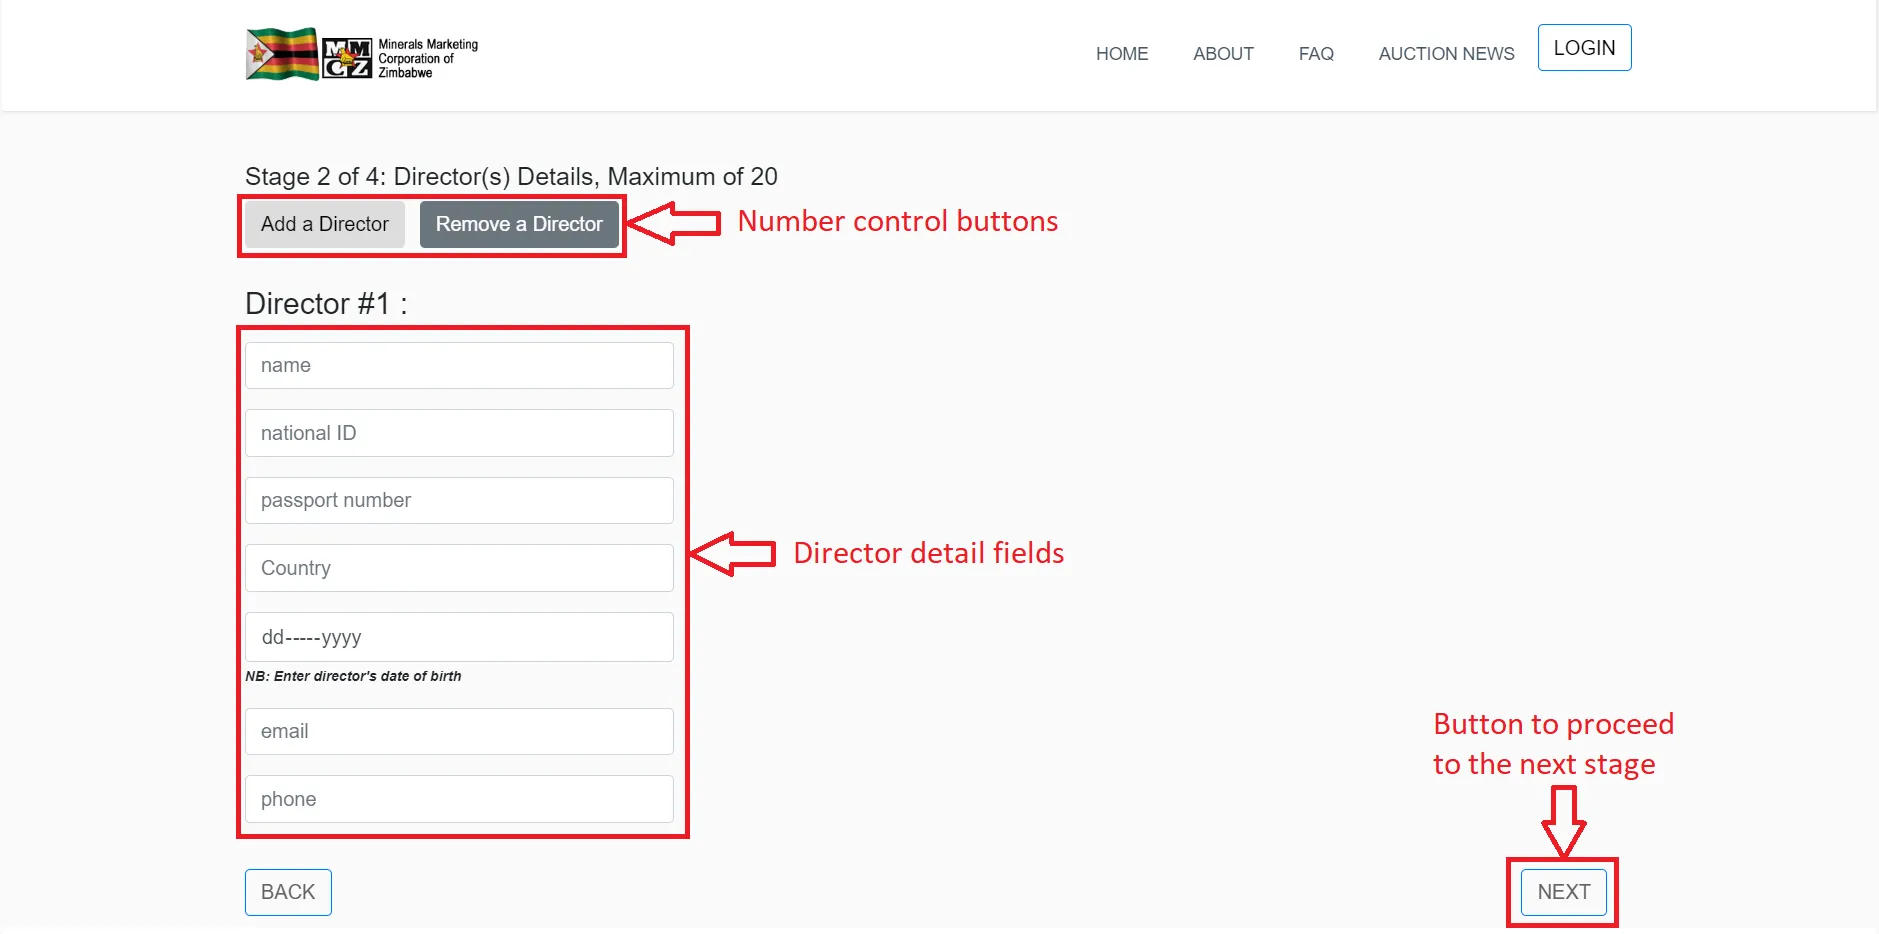The width and height of the screenshot is (1879, 934).
Task: Open the ABOUT page
Action: click(1223, 54)
